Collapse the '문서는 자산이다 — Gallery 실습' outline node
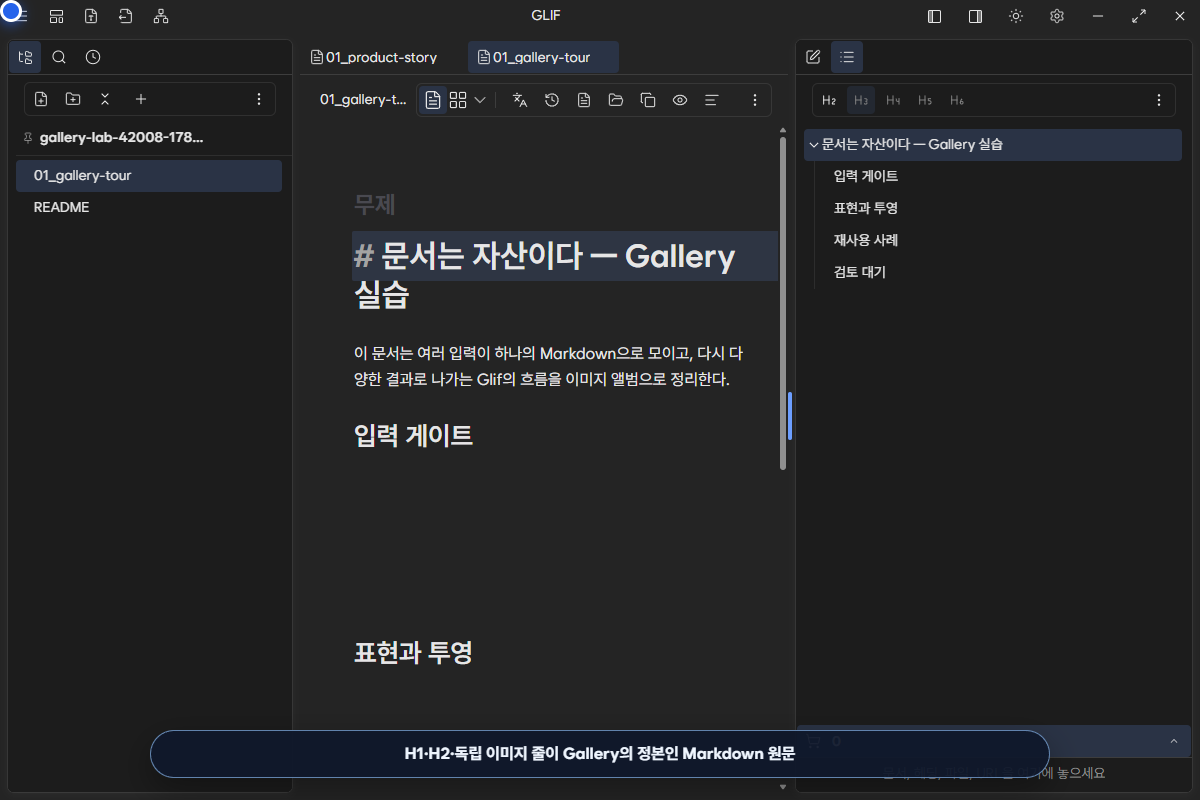1200x800 pixels. tap(814, 144)
